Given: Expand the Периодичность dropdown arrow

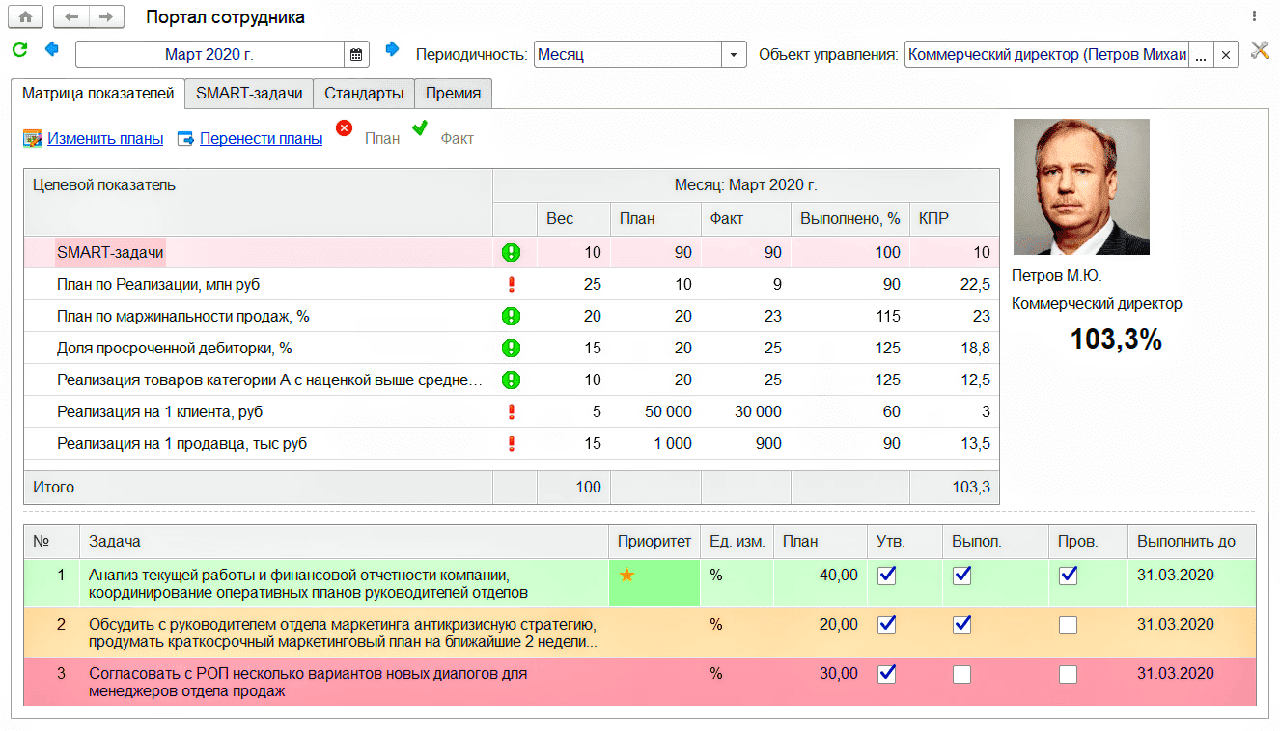Looking at the screenshot, I should pyautogui.click(x=734, y=54).
